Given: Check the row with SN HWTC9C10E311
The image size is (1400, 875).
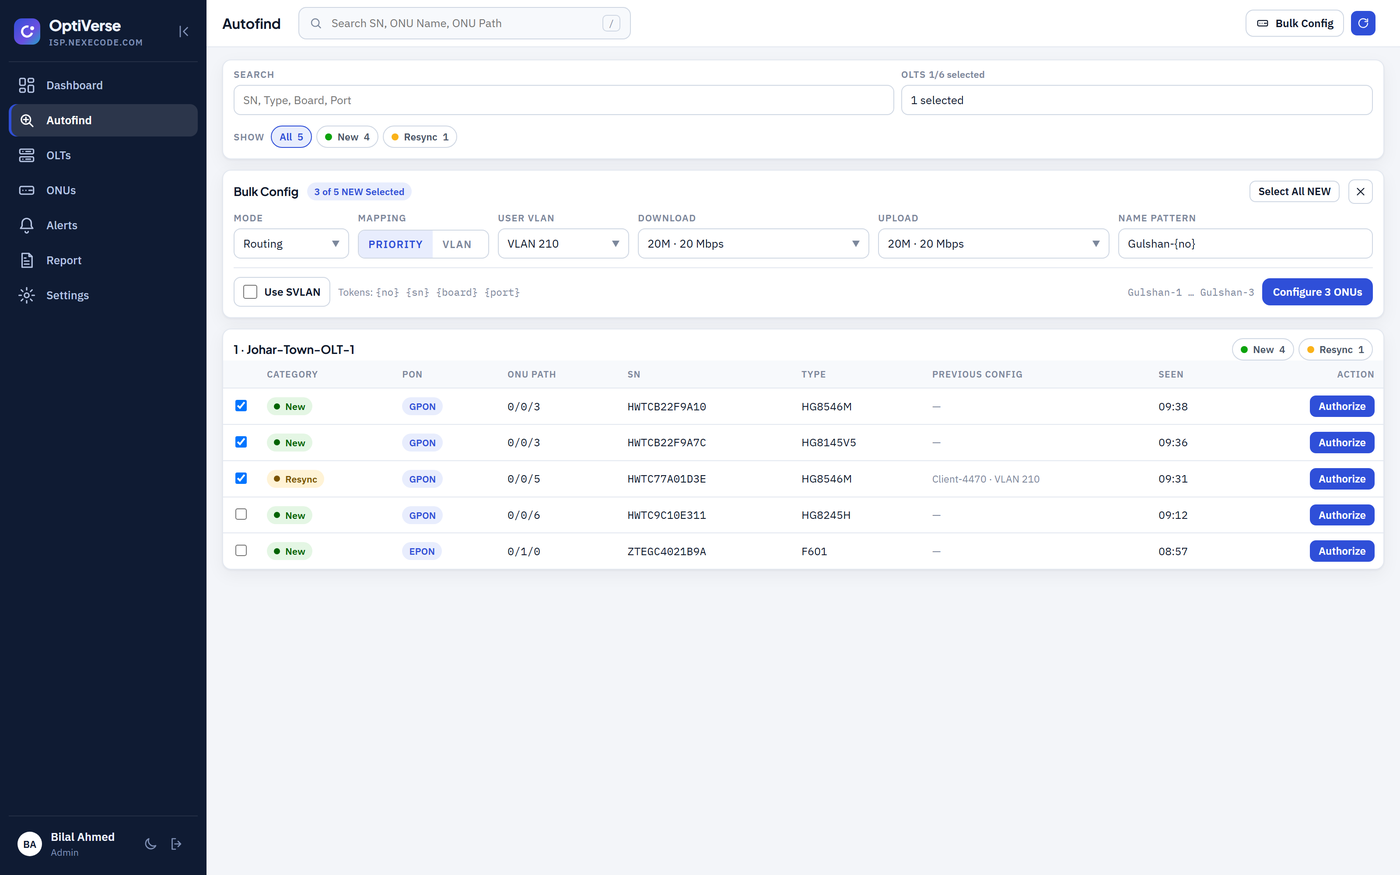Looking at the screenshot, I should [241, 514].
